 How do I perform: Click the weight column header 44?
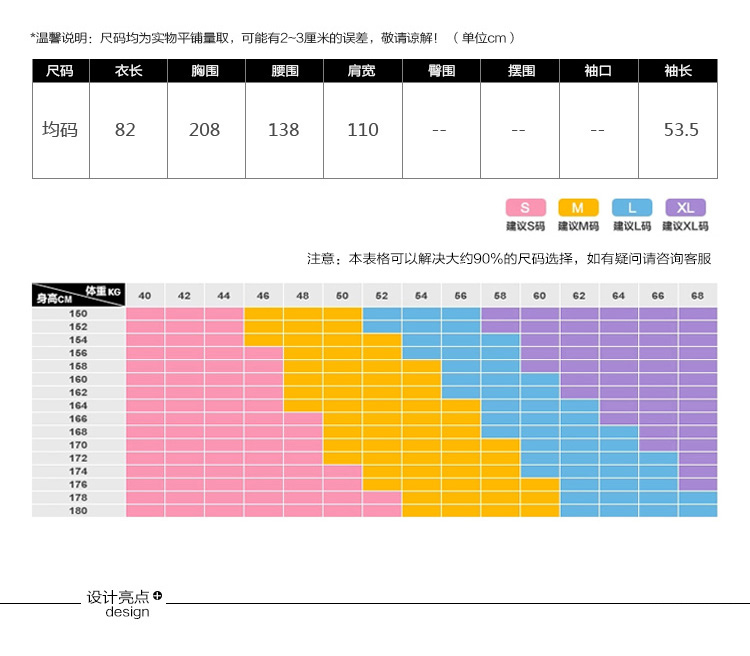(x=224, y=296)
